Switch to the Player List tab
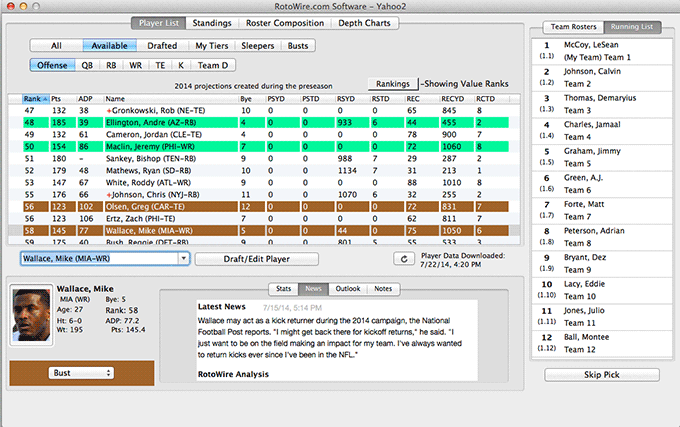The width and height of the screenshot is (680, 427). [159, 23]
